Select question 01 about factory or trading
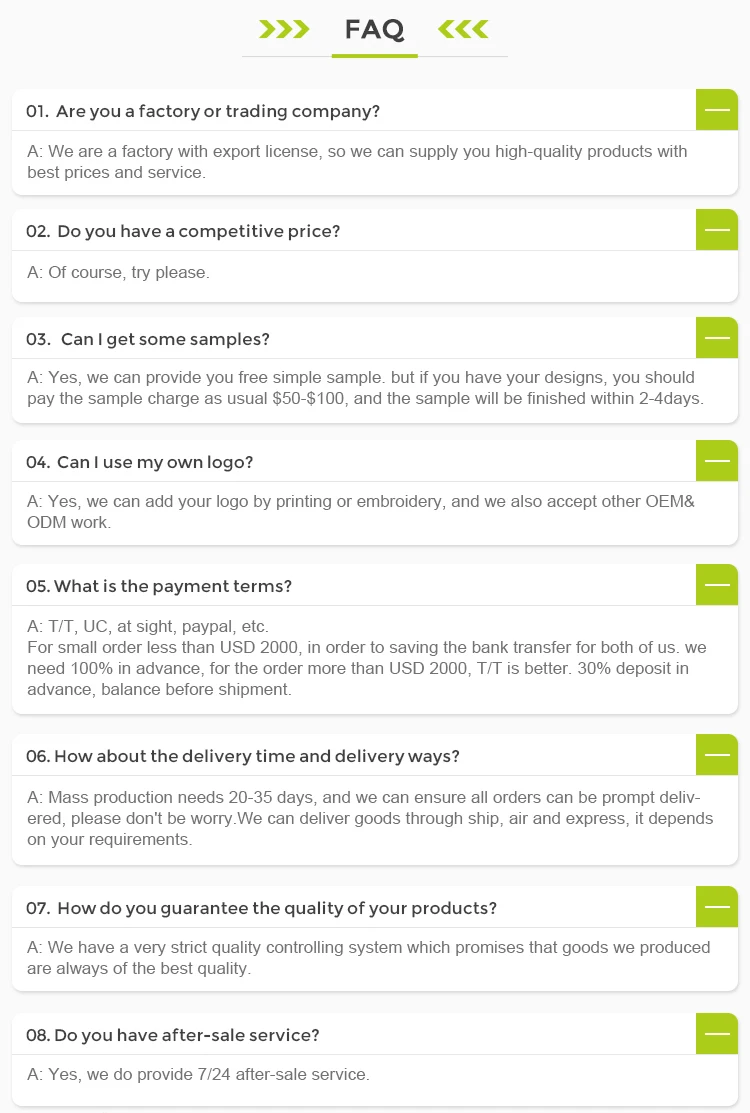 click(x=203, y=111)
